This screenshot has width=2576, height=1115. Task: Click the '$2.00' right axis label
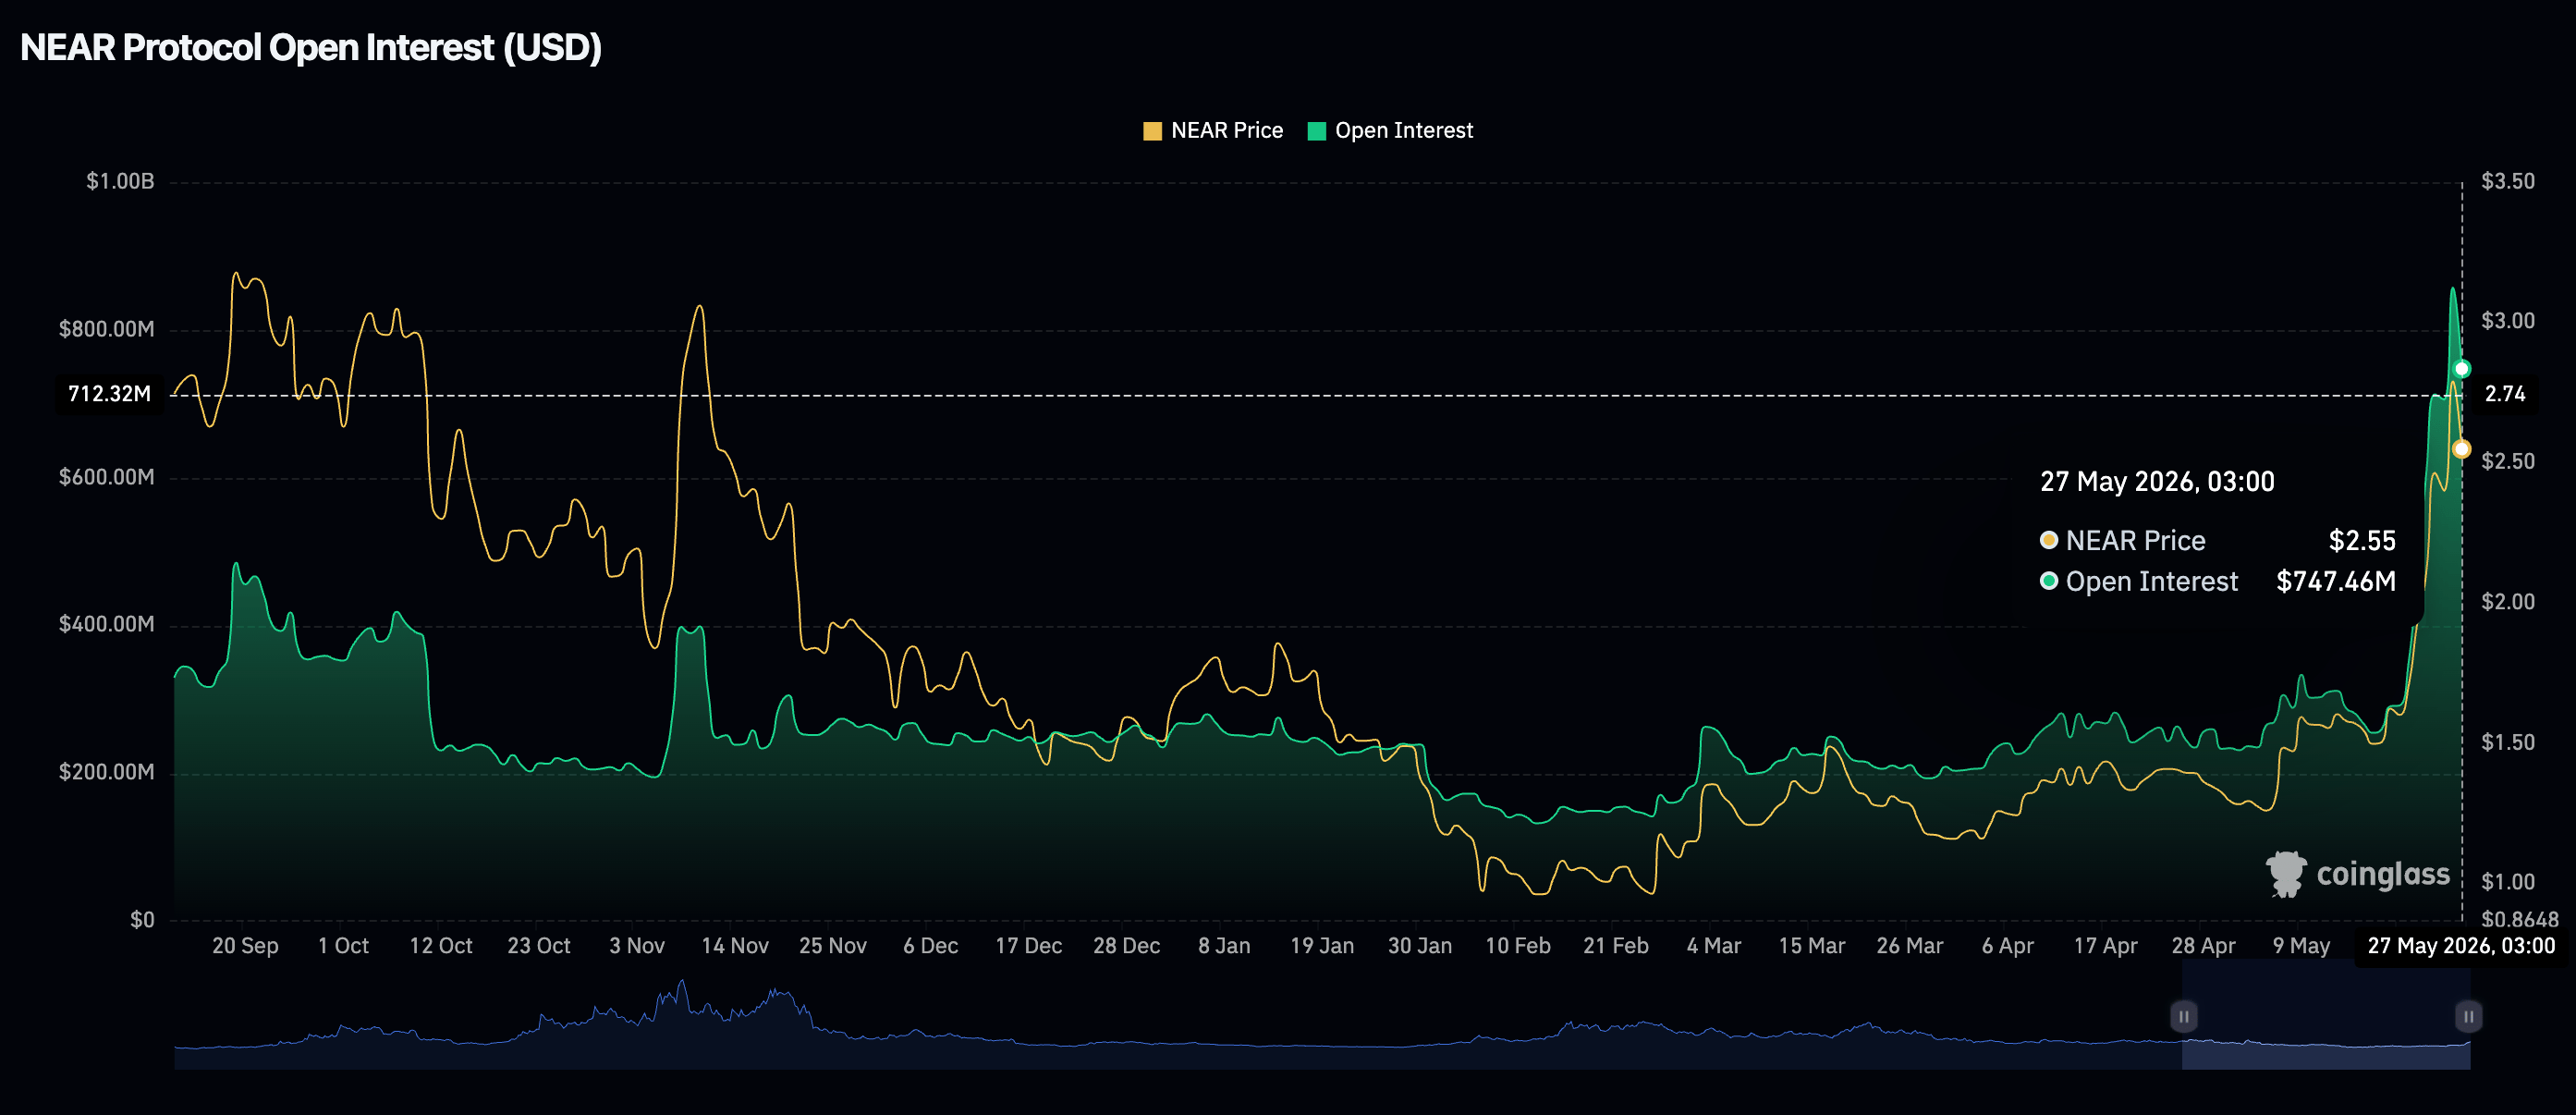pos(2508,601)
